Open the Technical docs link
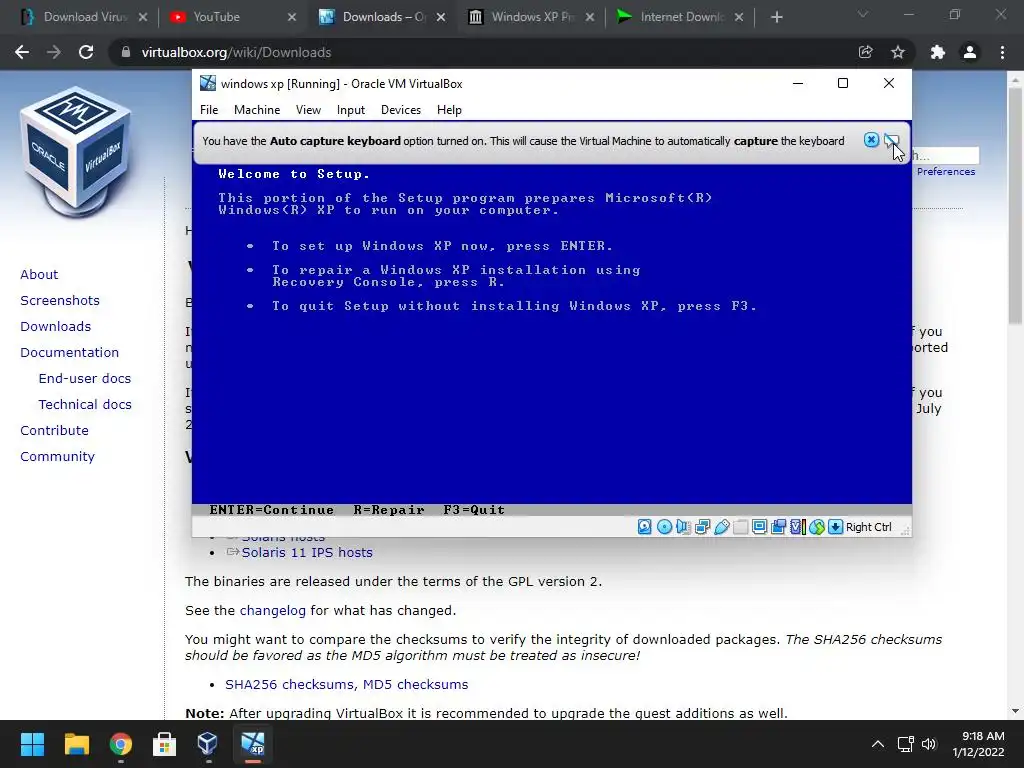Image resolution: width=1024 pixels, height=768 pixels. pyautogui.click(x=85, y=405)
